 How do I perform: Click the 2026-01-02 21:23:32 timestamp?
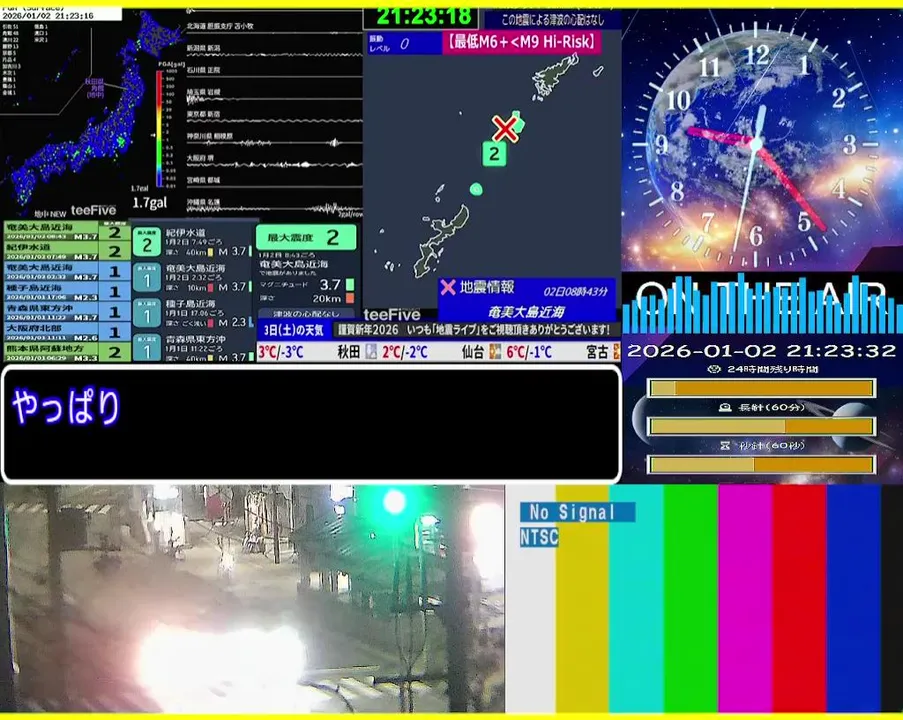tap(761, 350)
